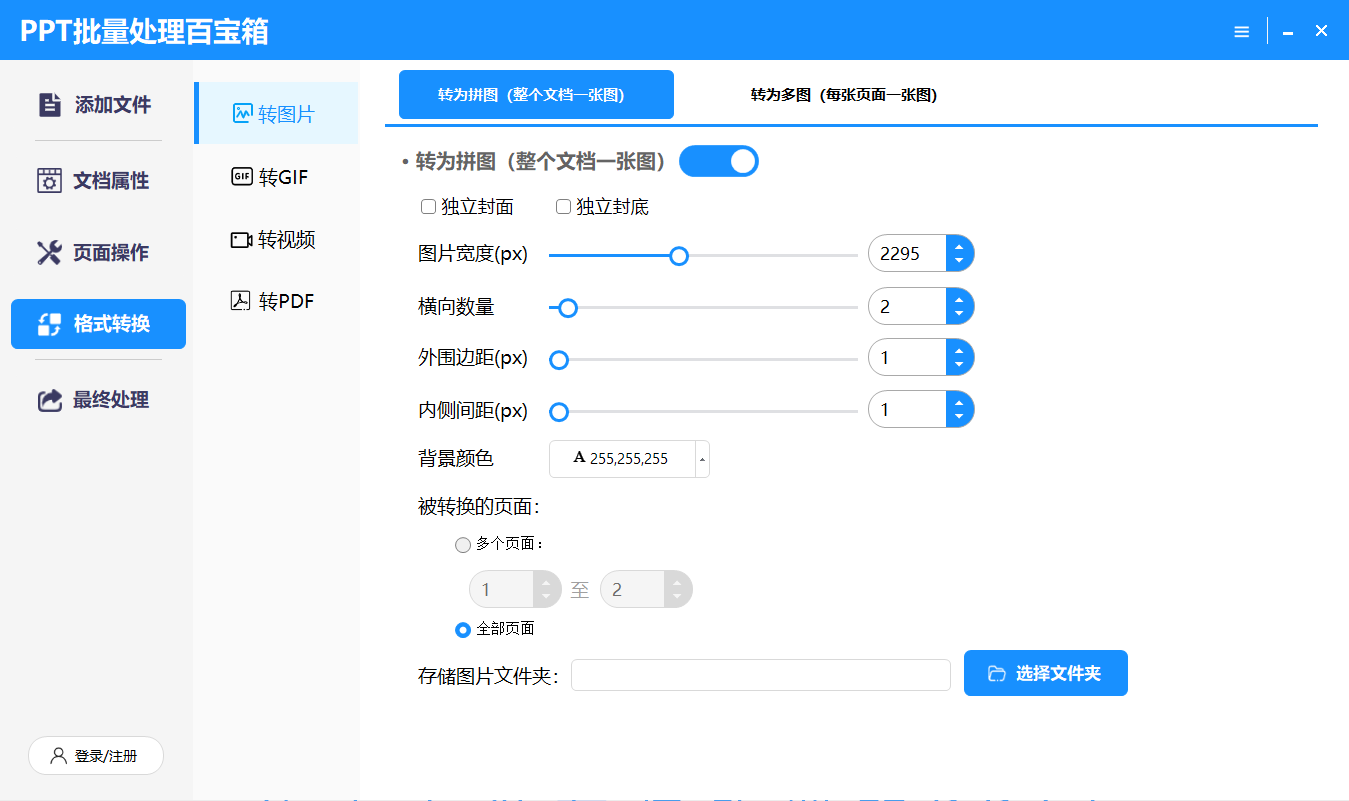Decrease 内侧间距 with the down stepper arrow
The height and width of the screenshot is (801, 1349).
[x=959, y=418]
